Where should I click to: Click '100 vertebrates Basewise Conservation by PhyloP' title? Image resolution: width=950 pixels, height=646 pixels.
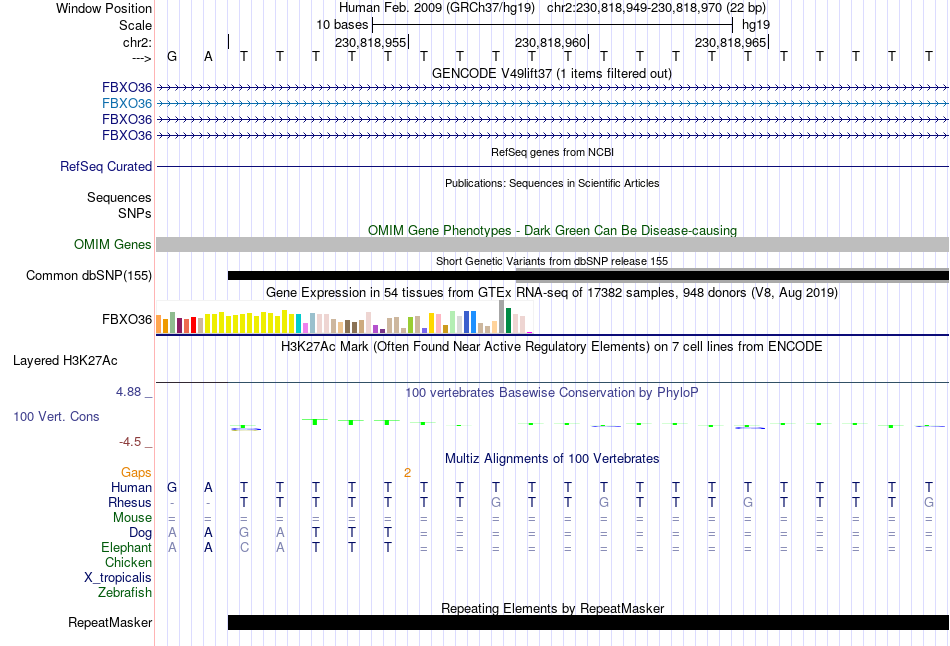[551, 393]
